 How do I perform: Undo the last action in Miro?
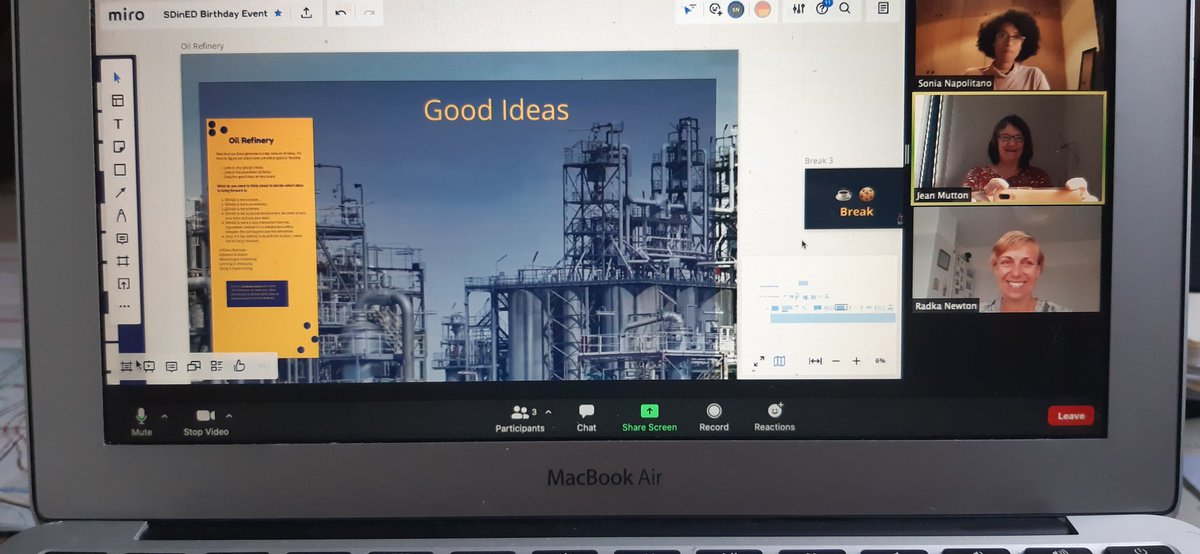[341, 13]
